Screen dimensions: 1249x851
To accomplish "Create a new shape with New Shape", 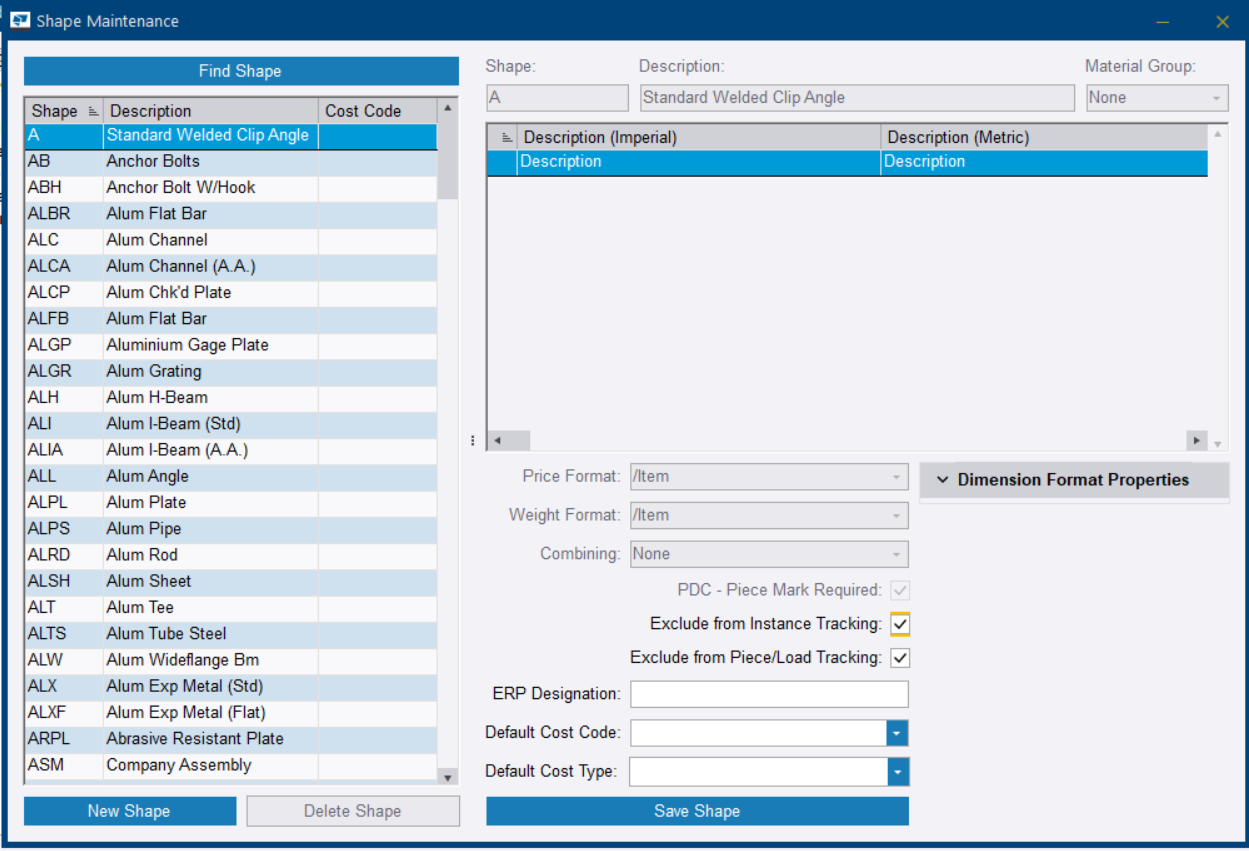I will coord(129,810).
